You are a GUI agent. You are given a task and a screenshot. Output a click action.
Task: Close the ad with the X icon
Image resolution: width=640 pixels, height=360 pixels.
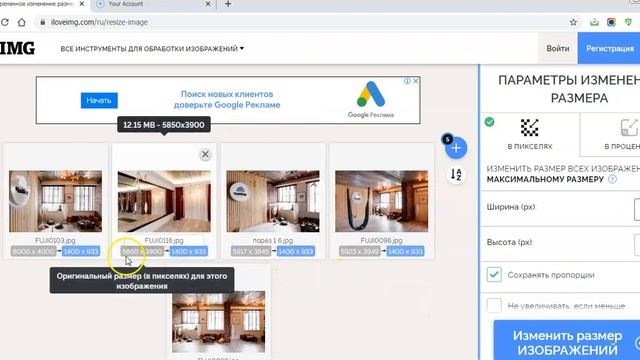click(x=416, y=81)
